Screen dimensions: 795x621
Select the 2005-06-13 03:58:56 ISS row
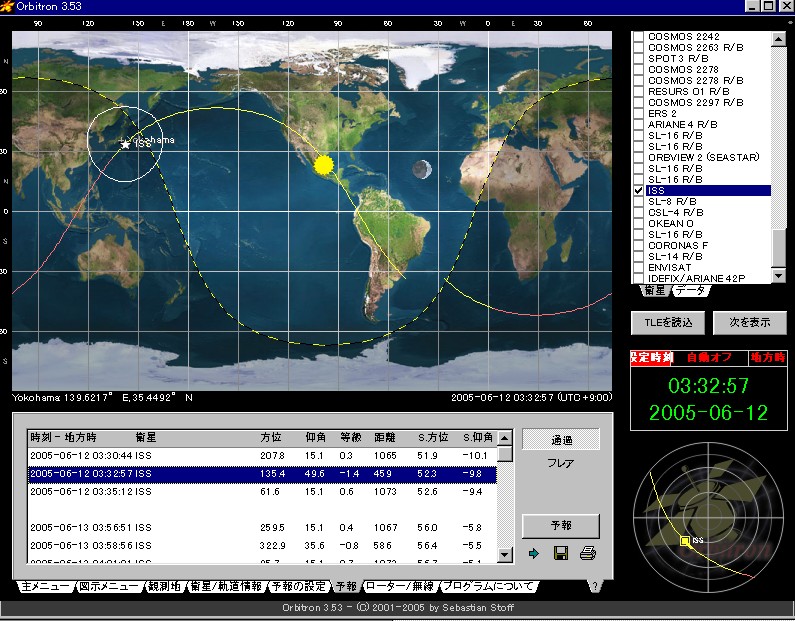point(262,546)
